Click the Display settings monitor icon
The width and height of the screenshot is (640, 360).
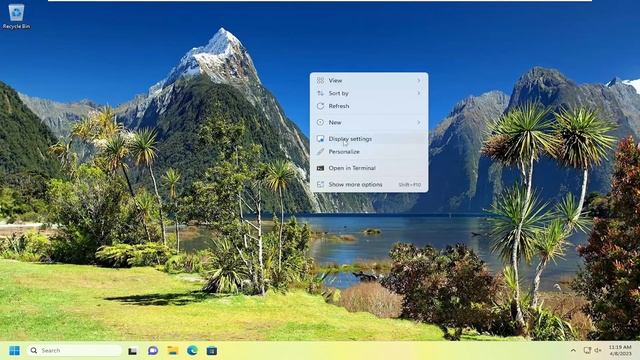(320, 139)
